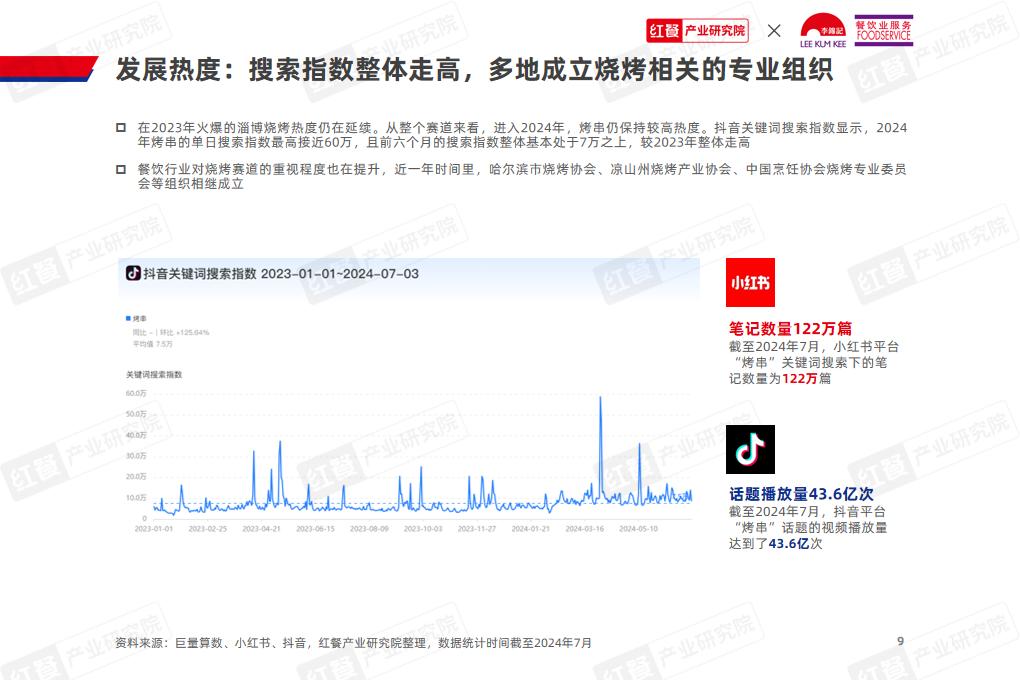Click the x-axis date 2024-05-10

639,529
